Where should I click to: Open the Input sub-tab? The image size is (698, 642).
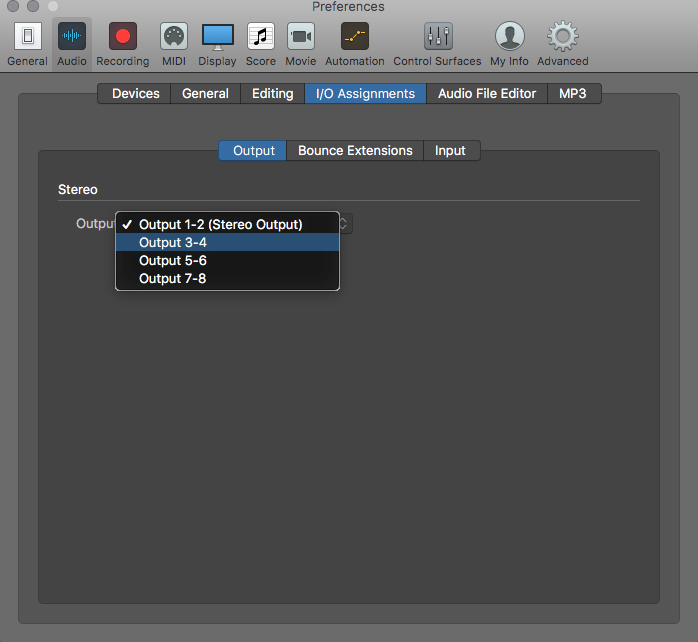coord(451,150)
